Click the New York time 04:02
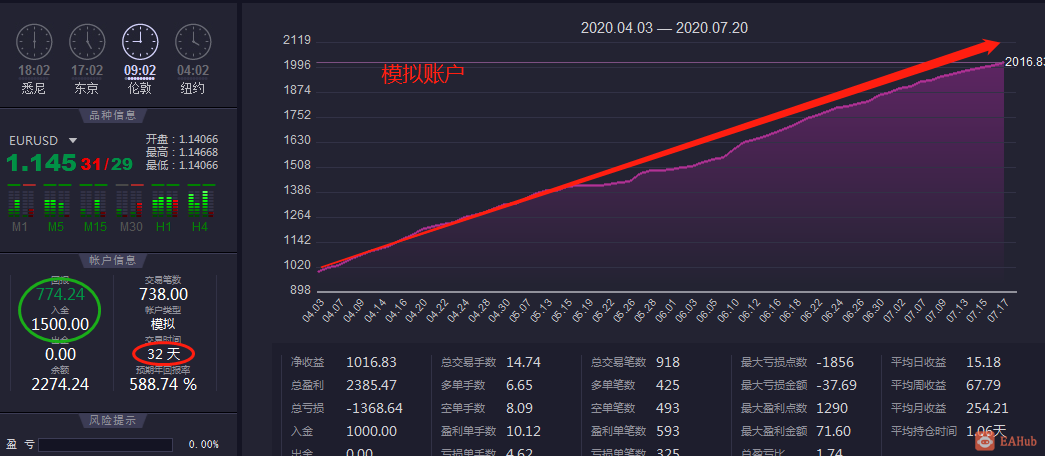The width and height of the screenshot is (1046, 456). (x=193, y=71)
